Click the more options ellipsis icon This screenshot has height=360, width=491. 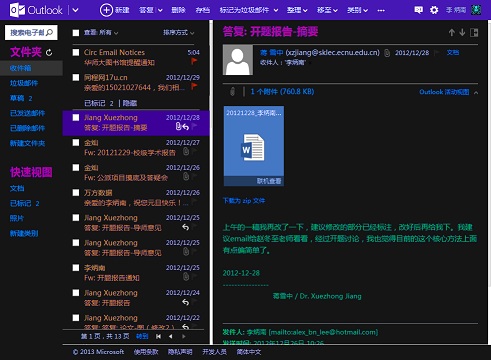(381, 10)
